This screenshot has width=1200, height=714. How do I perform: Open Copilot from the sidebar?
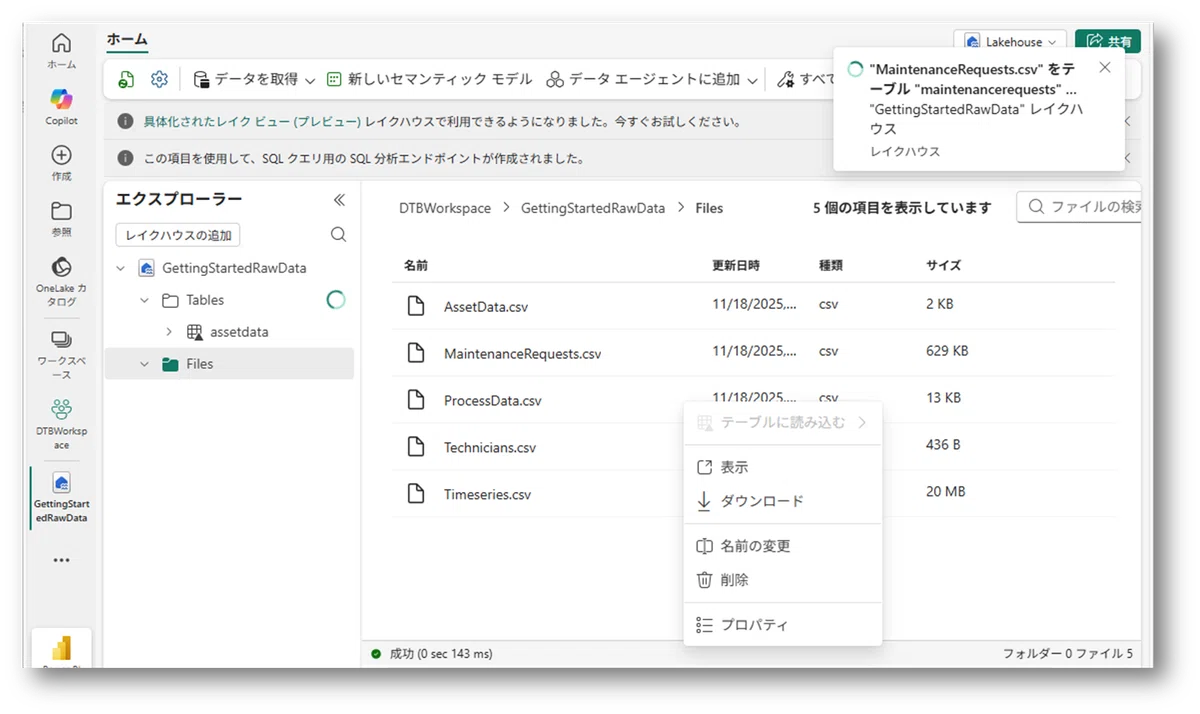point(61,99)
